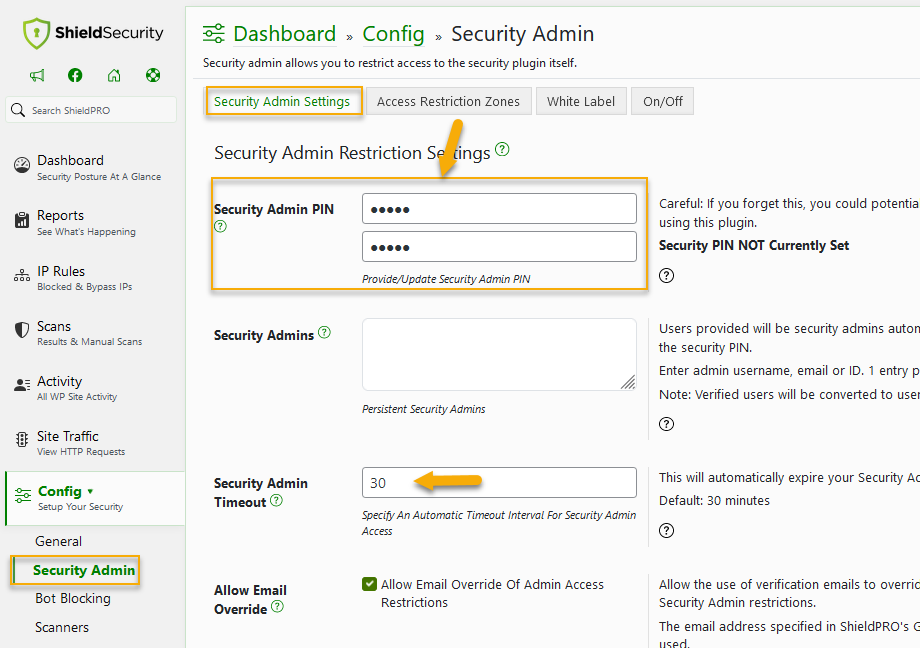Open the lifebuoy help icon
920x648 pixels.
coord(153,75)
